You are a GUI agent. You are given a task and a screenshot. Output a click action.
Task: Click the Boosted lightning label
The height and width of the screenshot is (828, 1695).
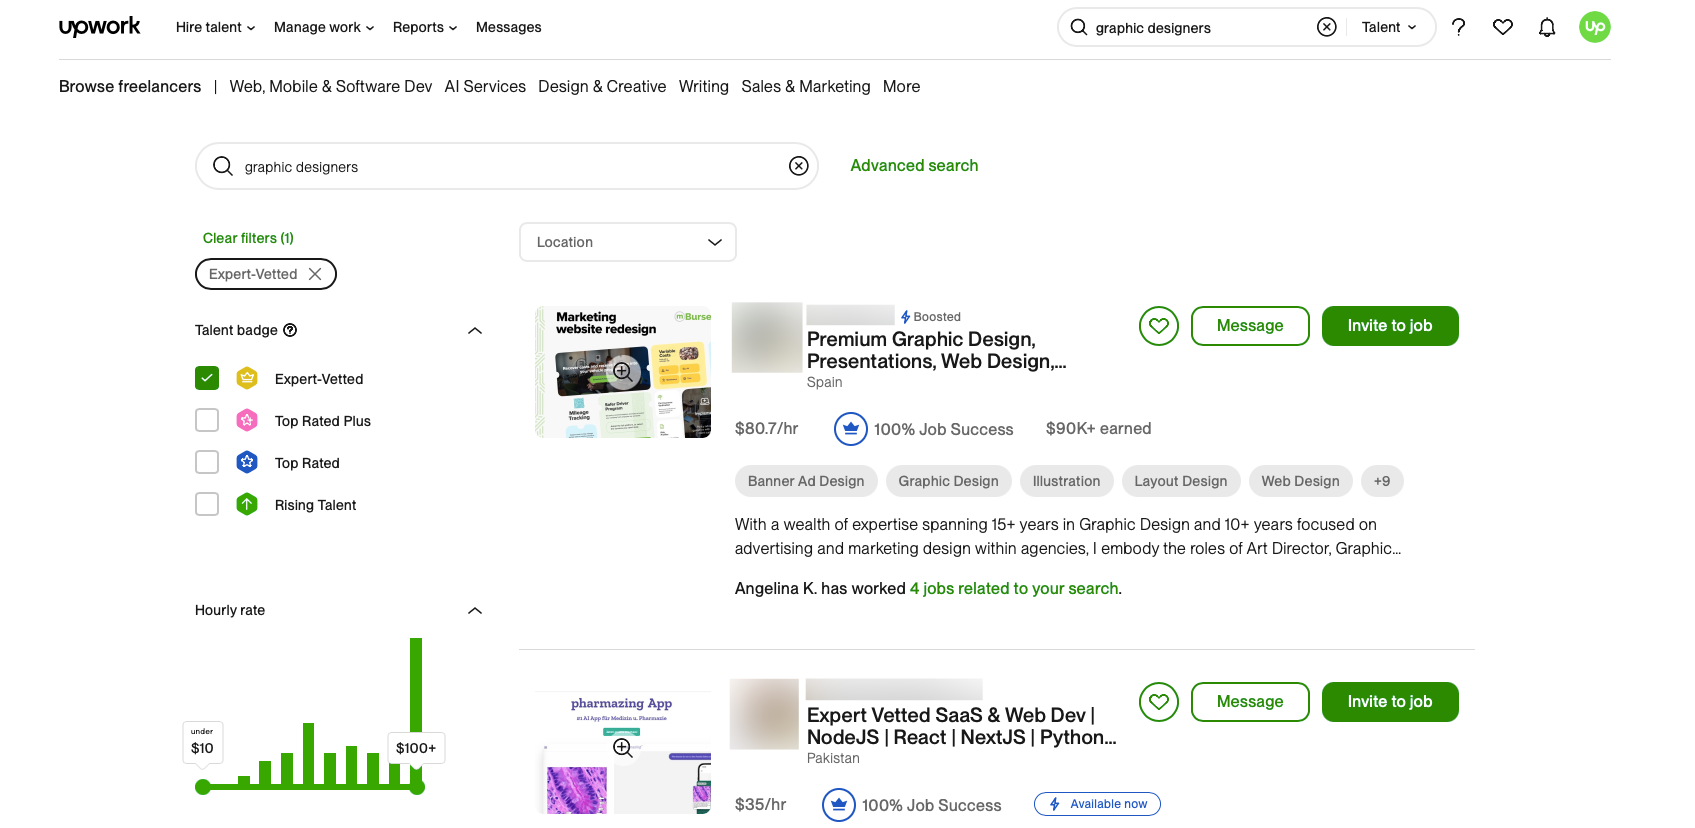point(930,317)
